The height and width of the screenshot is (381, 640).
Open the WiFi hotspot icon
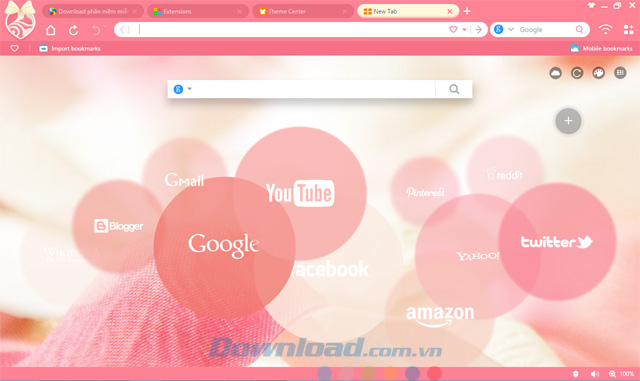[606, 29]
